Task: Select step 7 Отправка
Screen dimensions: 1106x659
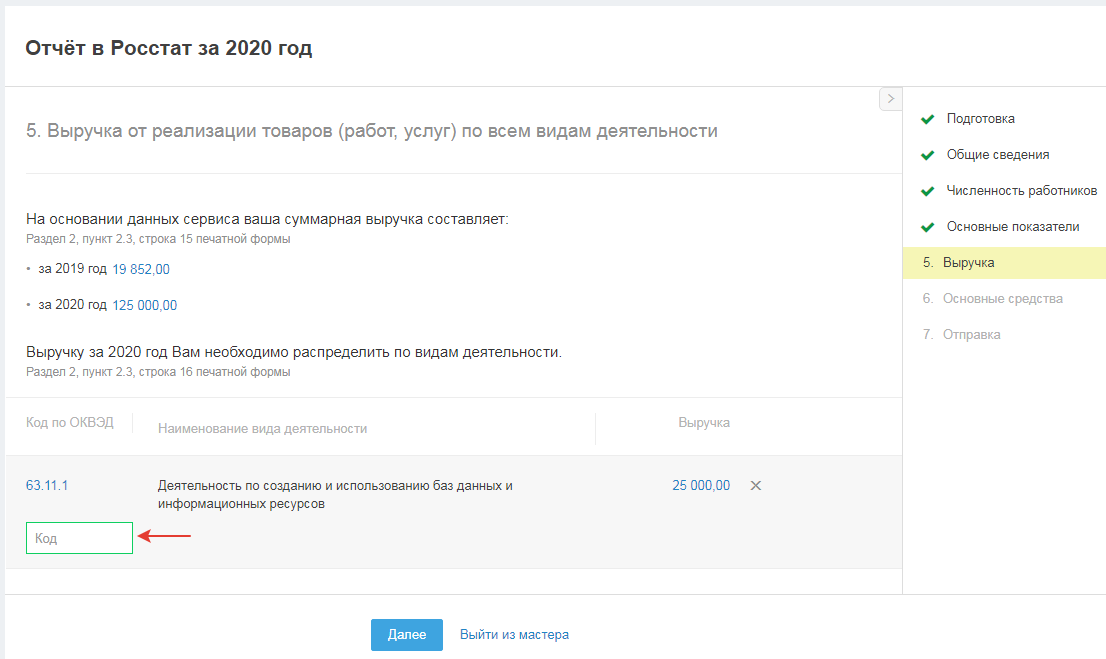Action: click(961, 334)
